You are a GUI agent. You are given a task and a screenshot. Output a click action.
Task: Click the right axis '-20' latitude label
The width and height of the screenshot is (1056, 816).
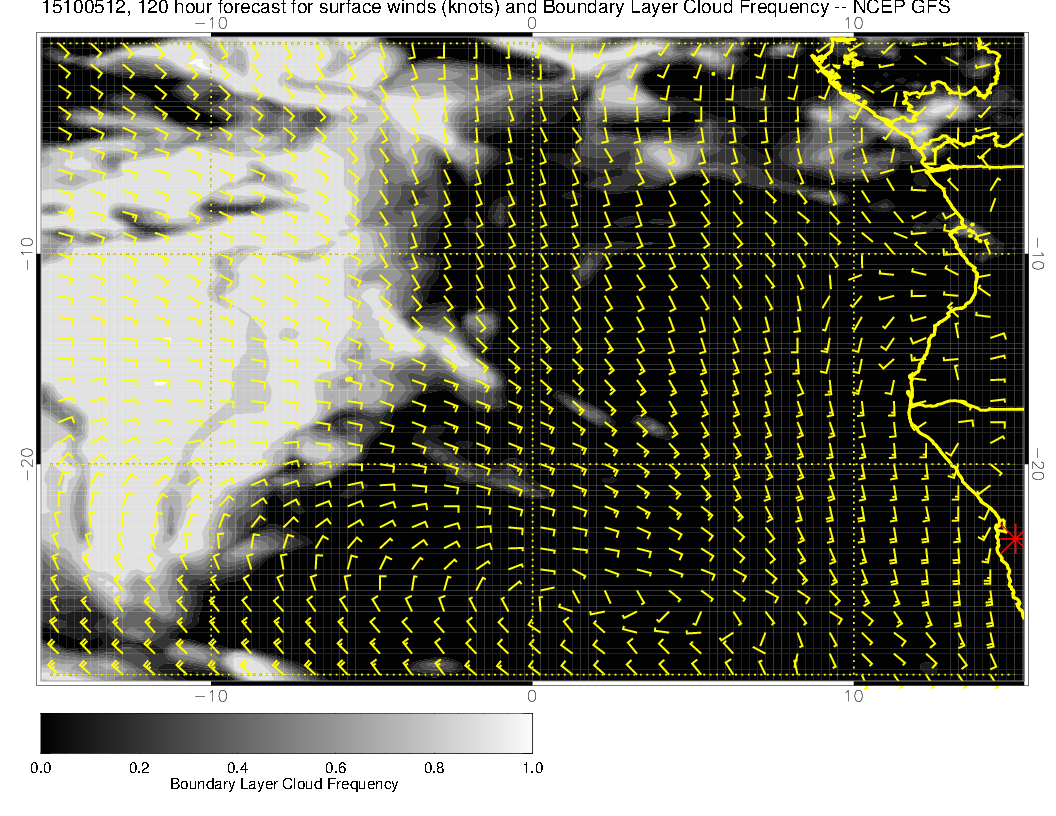click(x=1038, y=464)
